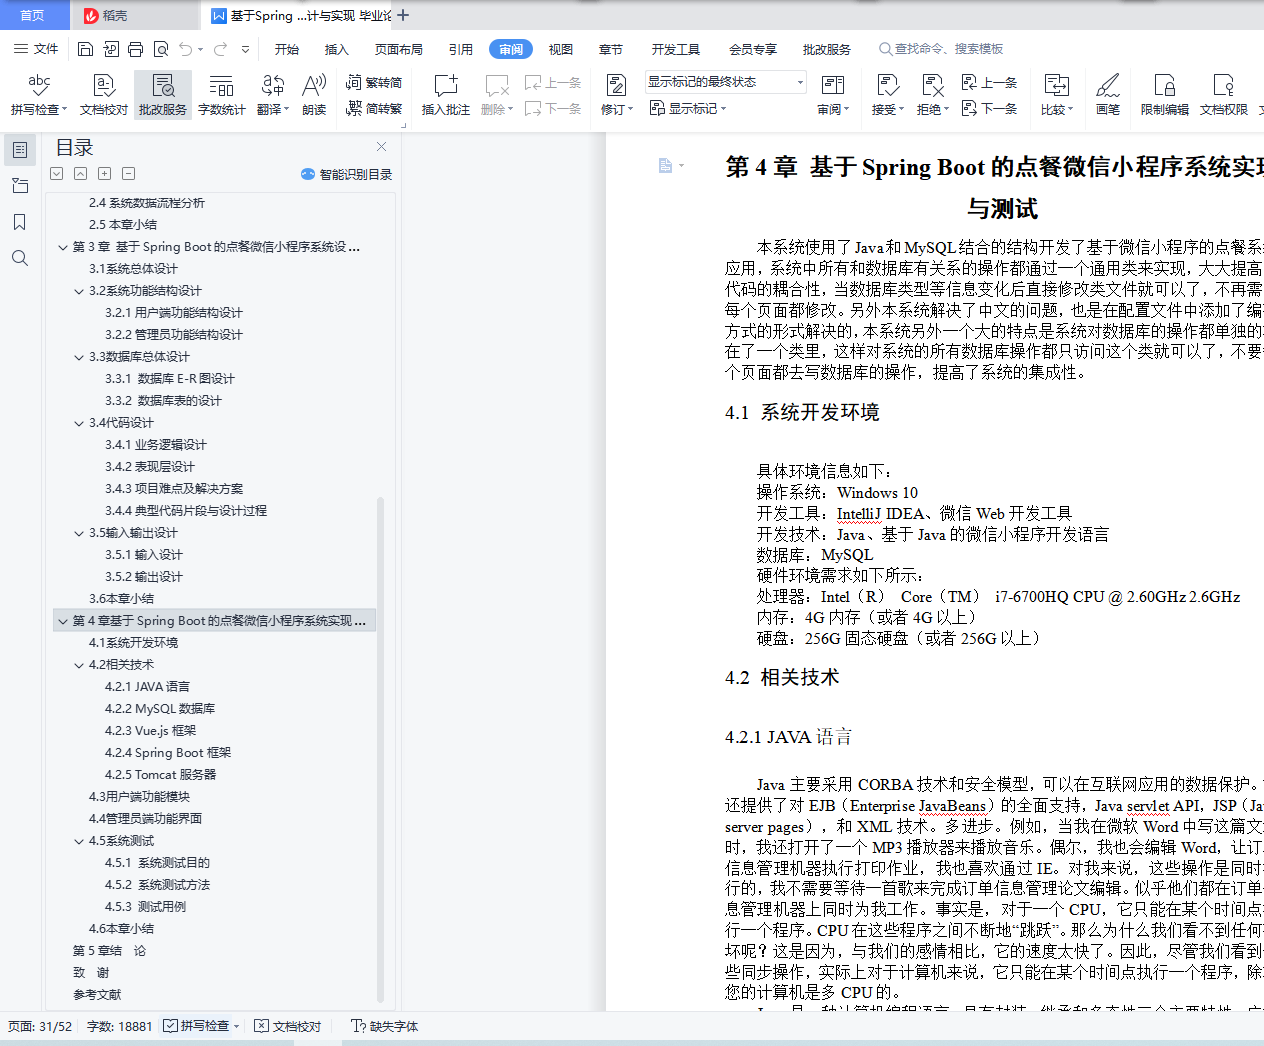Click the document page icon near chapter title
The width and height of the screenshot is (1264, 1046).
(666, 165)
